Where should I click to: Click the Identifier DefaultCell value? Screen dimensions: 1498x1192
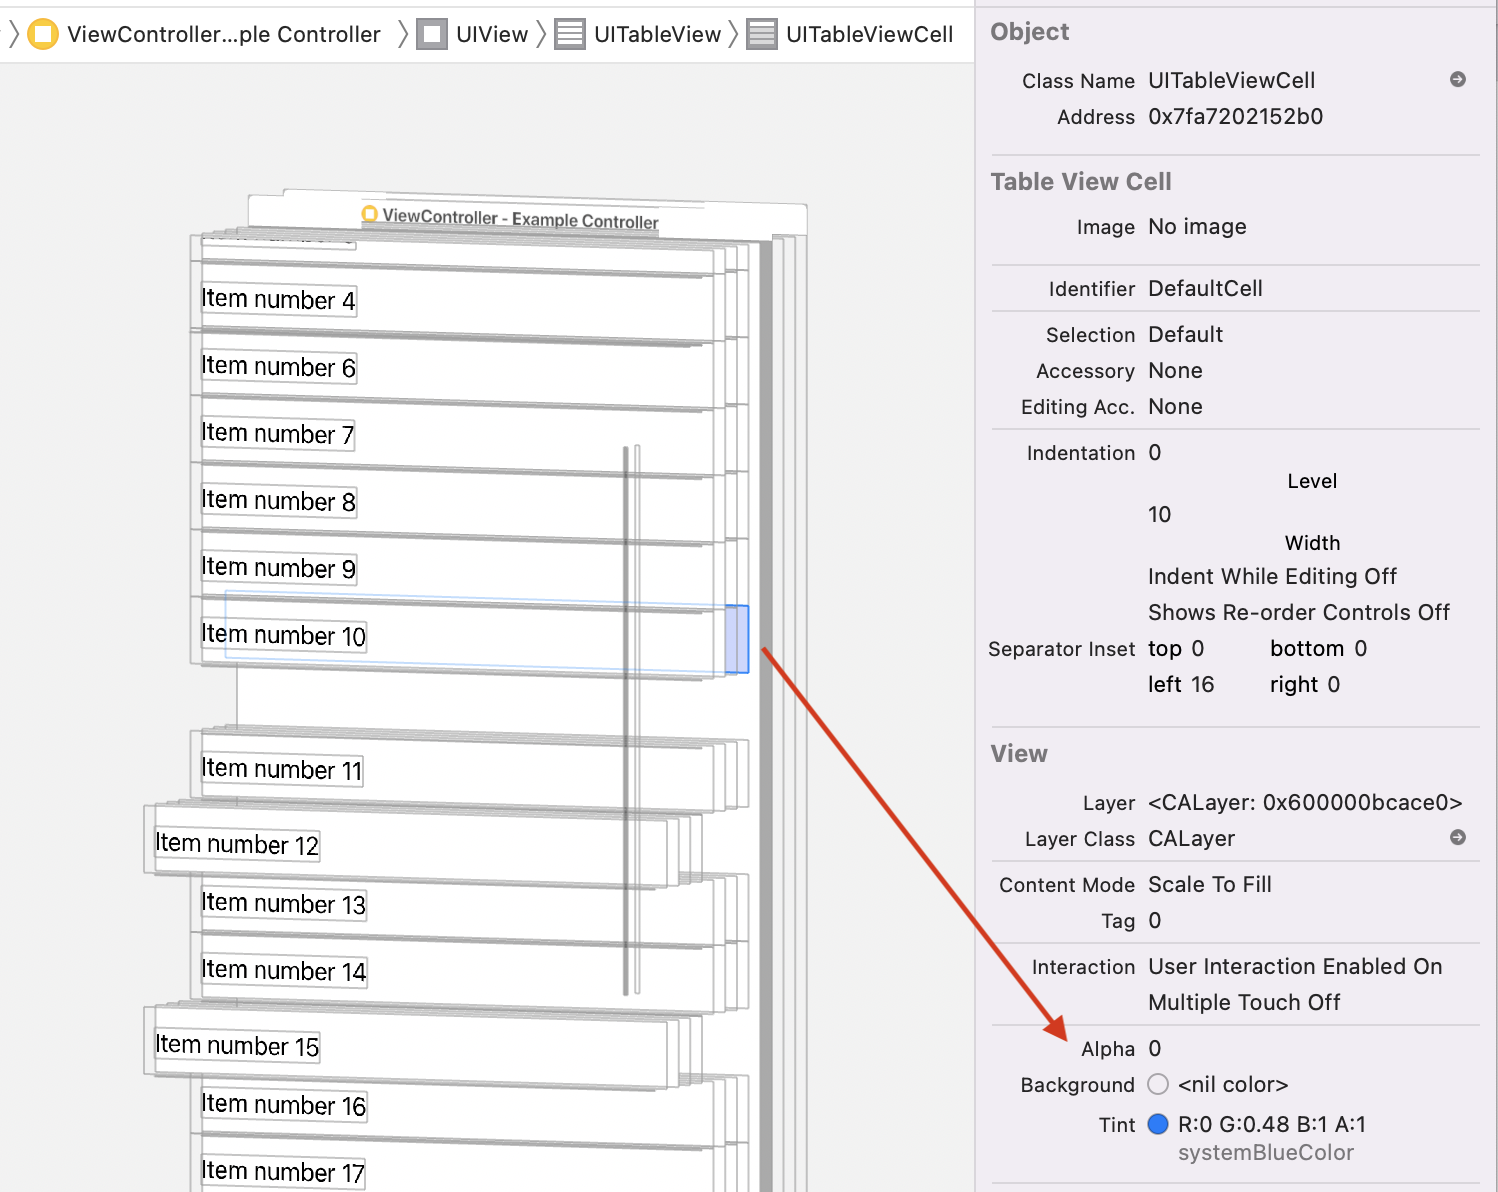coord(1205,289)
